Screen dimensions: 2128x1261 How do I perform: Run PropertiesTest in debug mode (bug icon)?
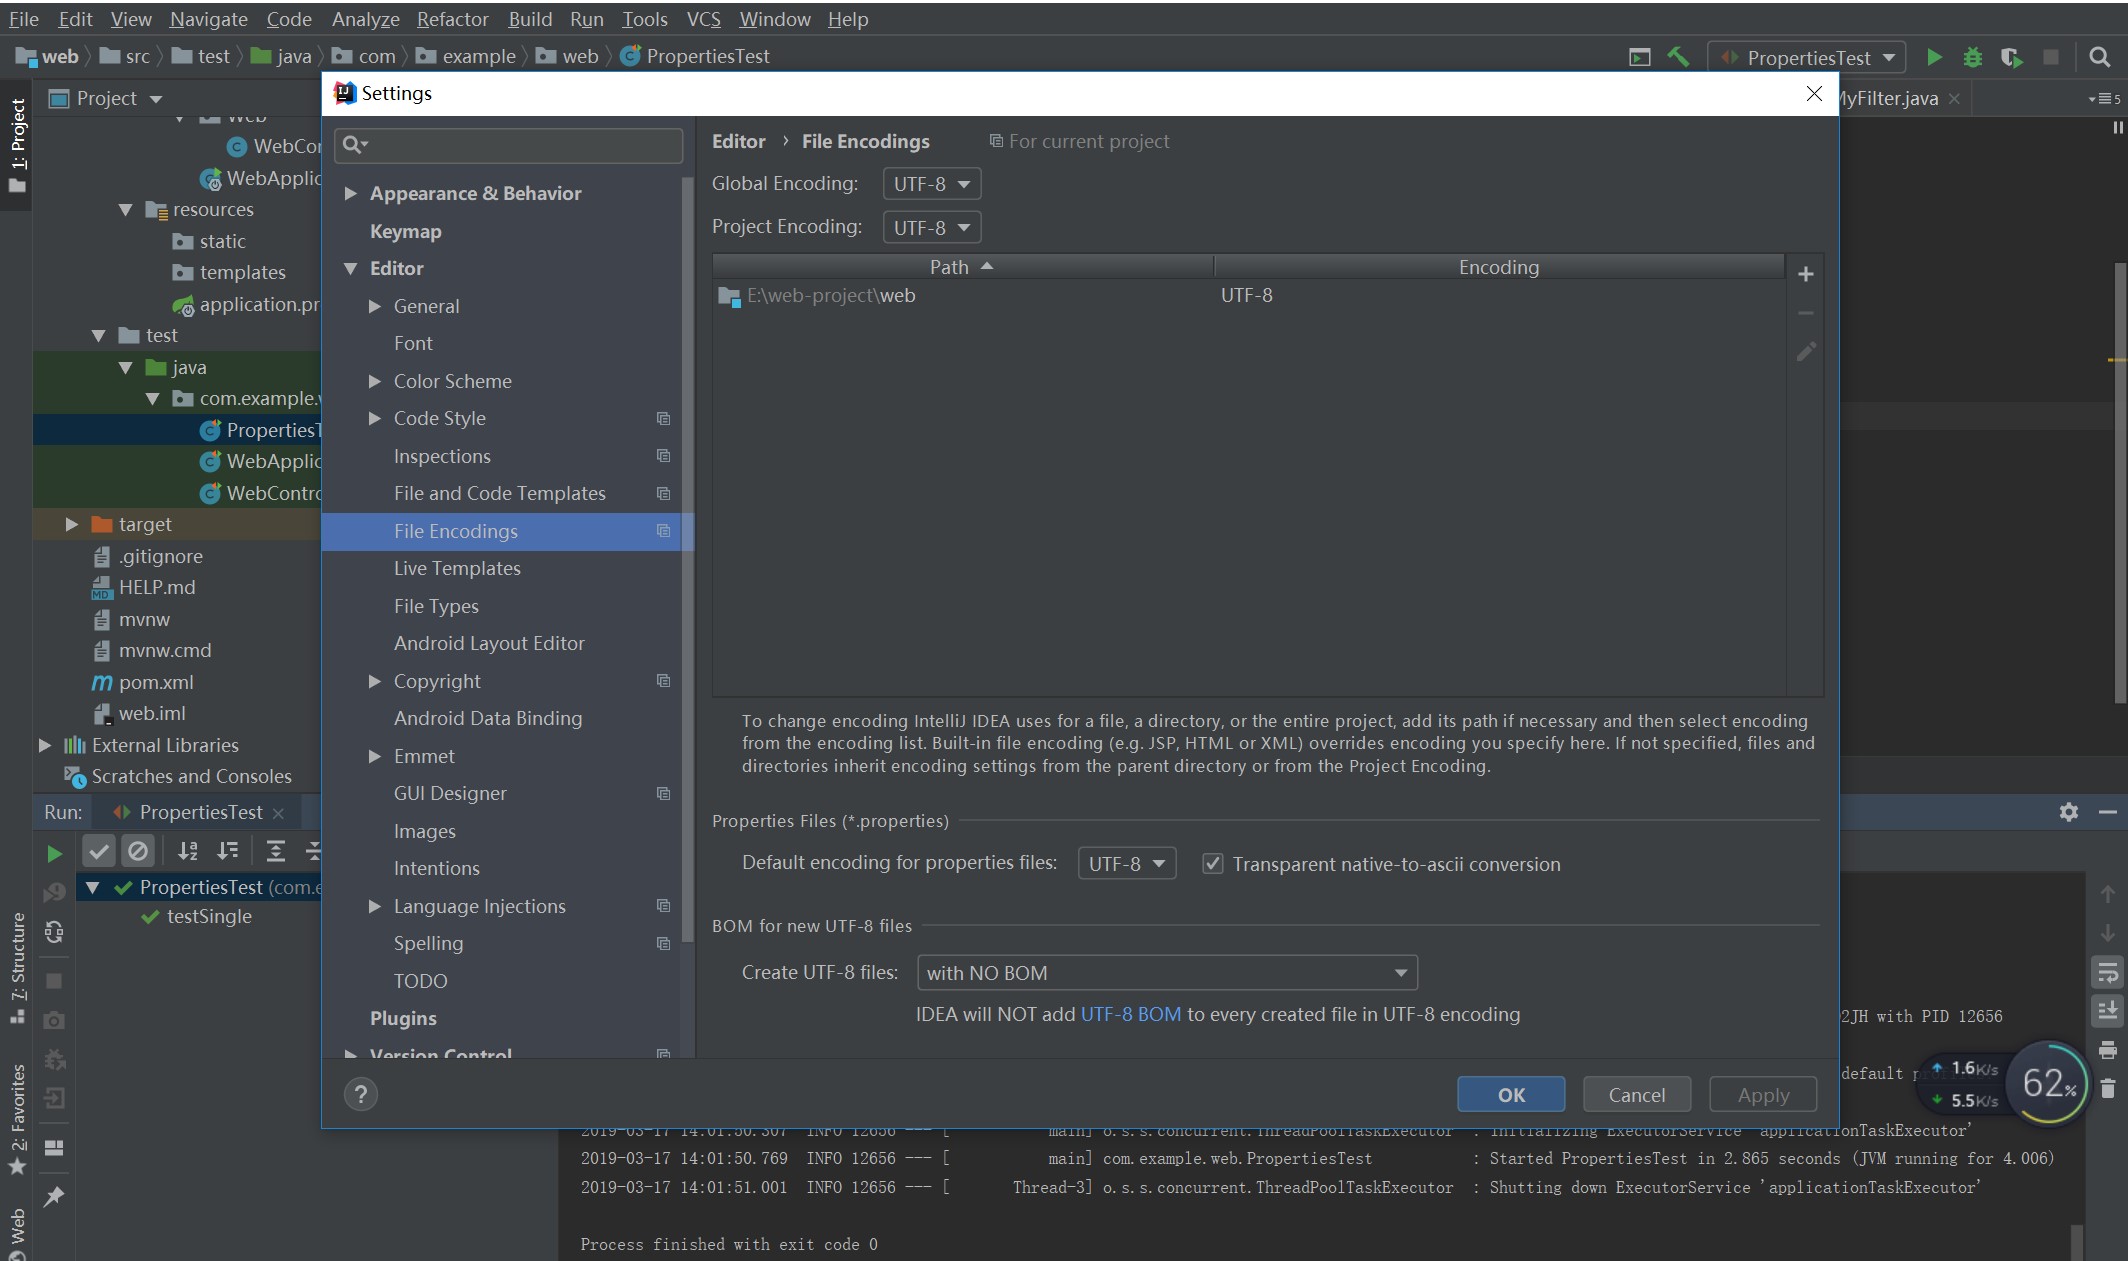point(1972,57)
